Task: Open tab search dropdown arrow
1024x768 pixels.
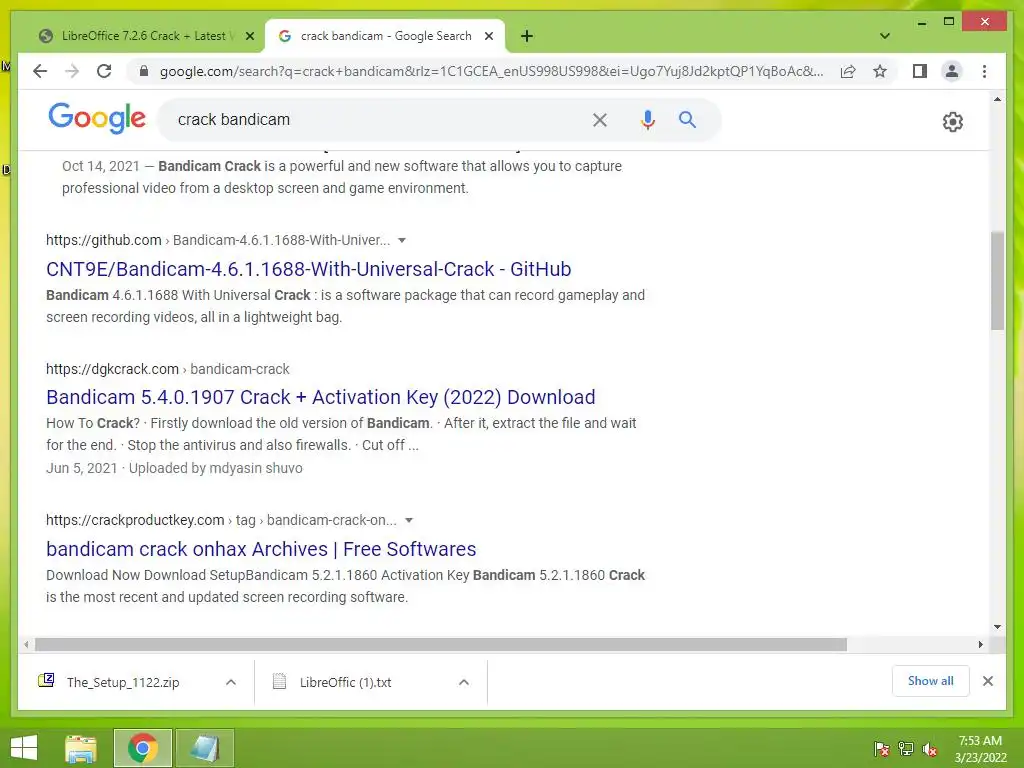Action: point(885,36)
